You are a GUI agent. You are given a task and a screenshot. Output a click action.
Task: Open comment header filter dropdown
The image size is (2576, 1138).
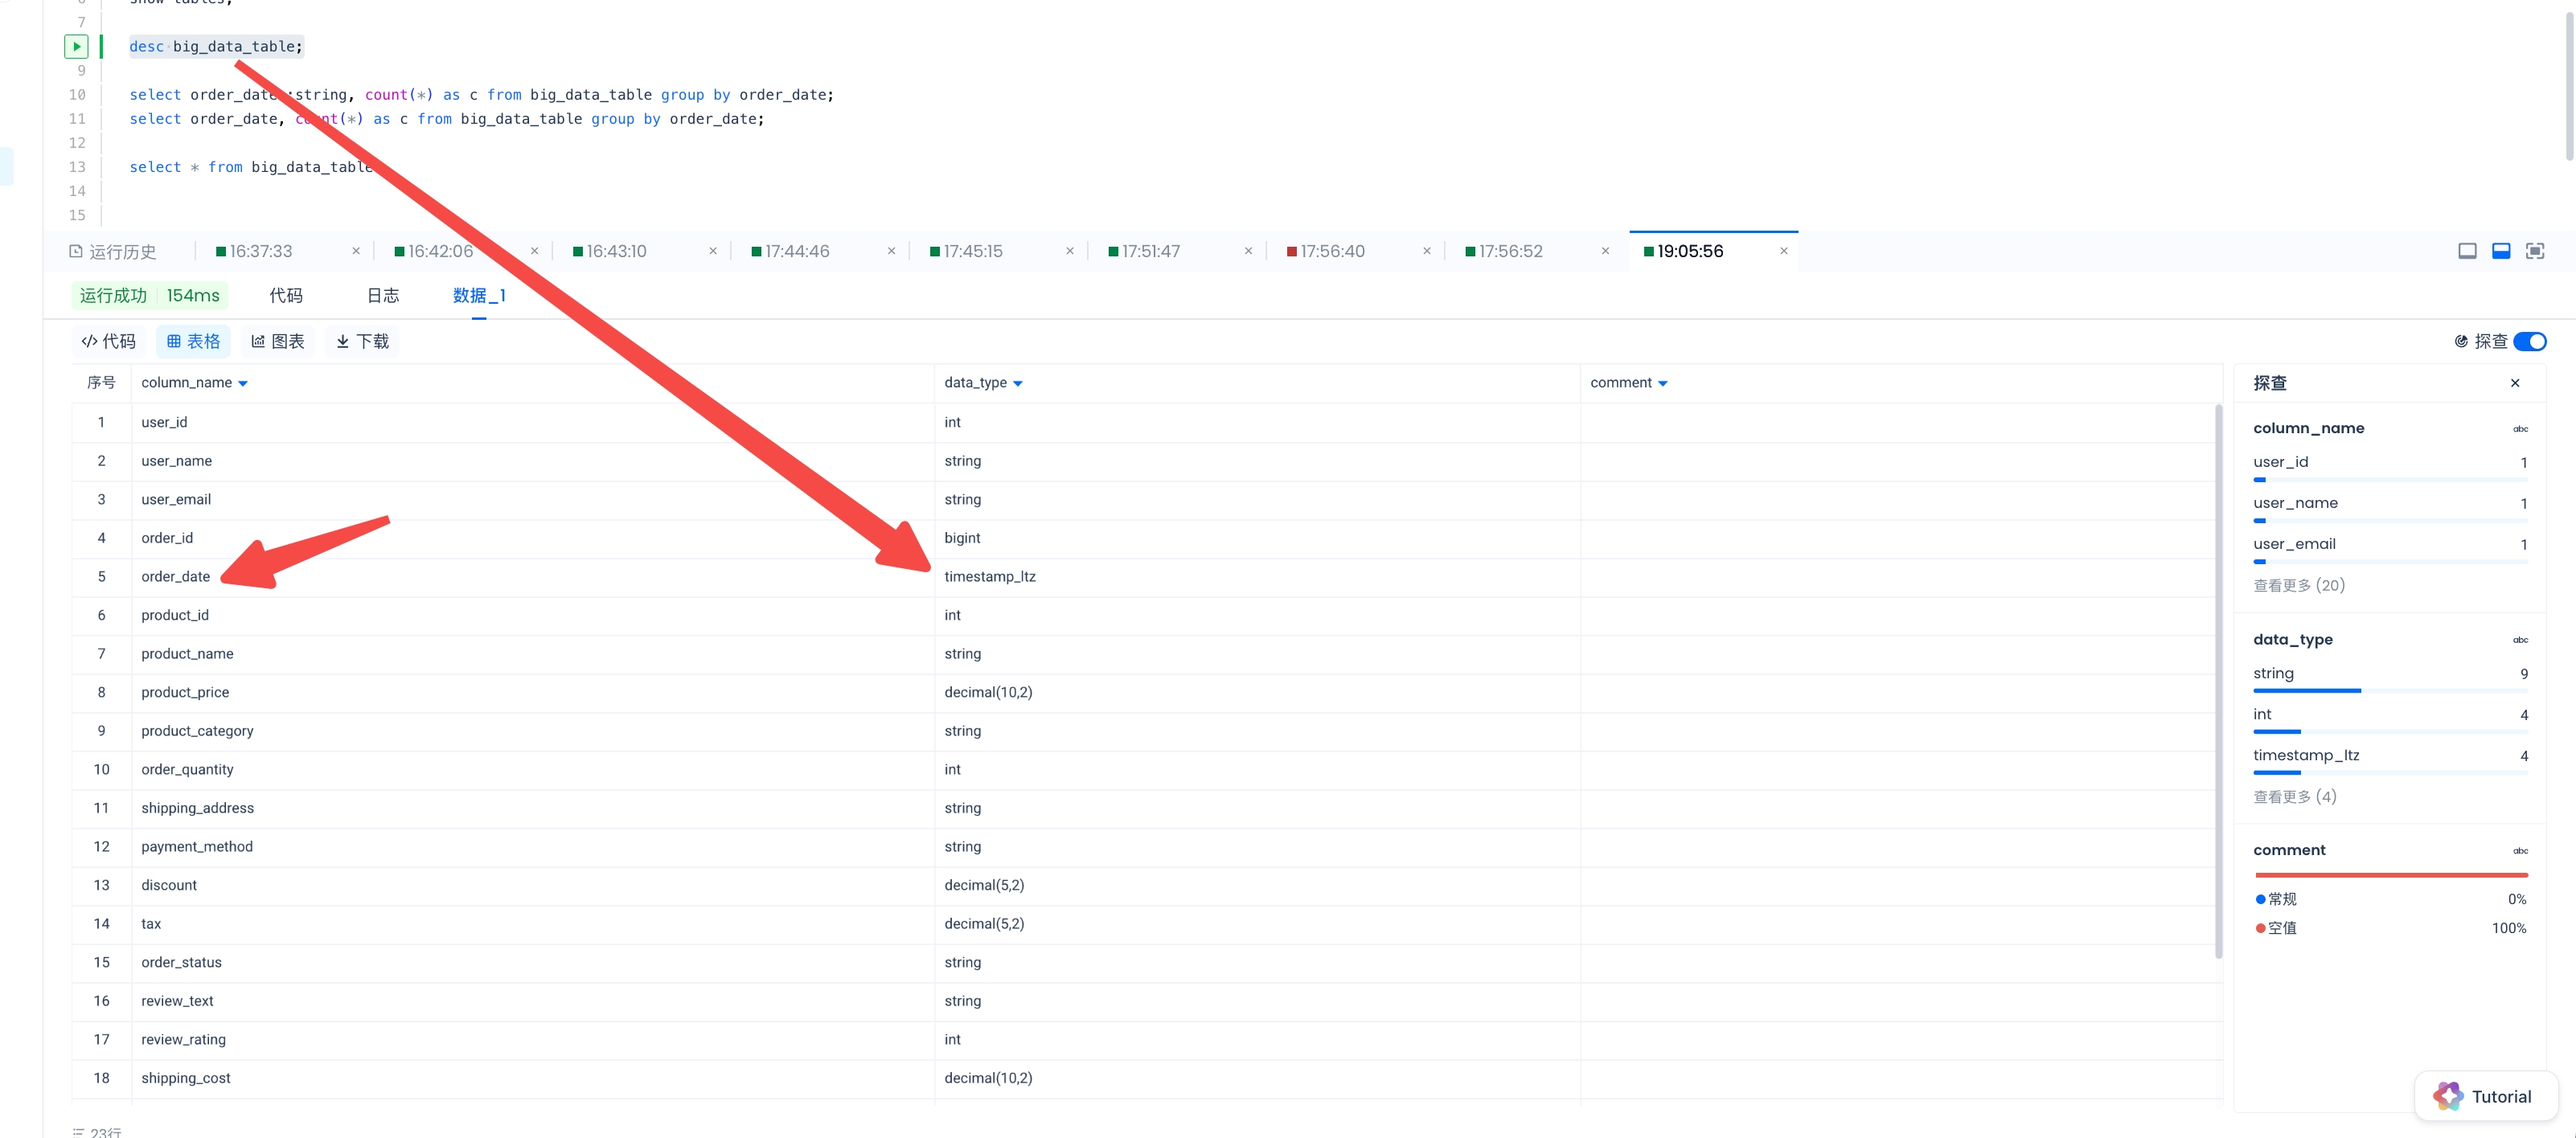coord(1662,383)
